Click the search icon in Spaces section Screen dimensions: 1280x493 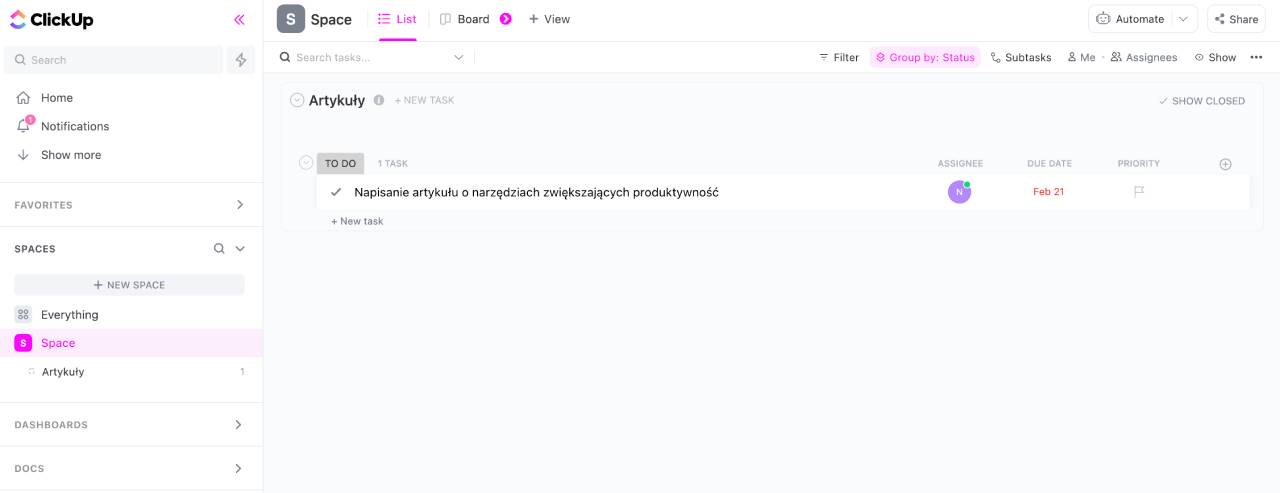(219, 249)
